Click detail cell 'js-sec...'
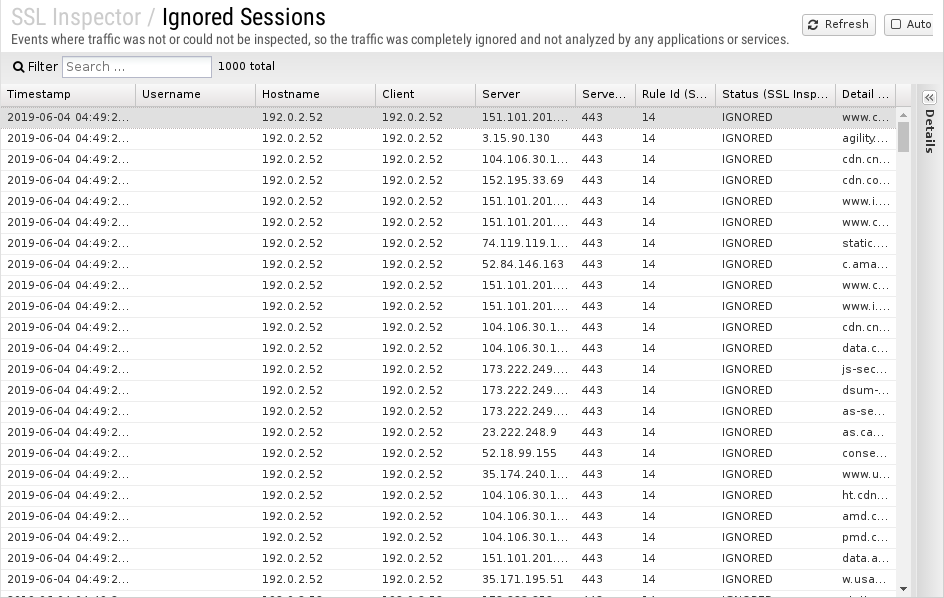 point(865,369)
